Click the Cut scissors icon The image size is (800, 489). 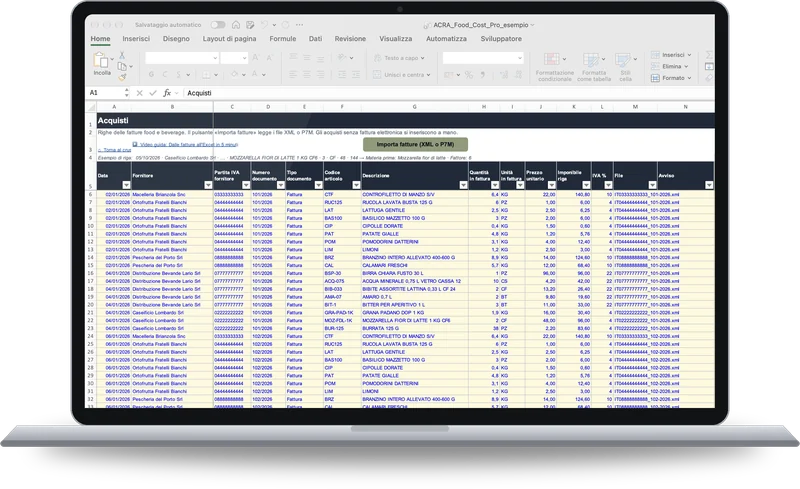122,55
